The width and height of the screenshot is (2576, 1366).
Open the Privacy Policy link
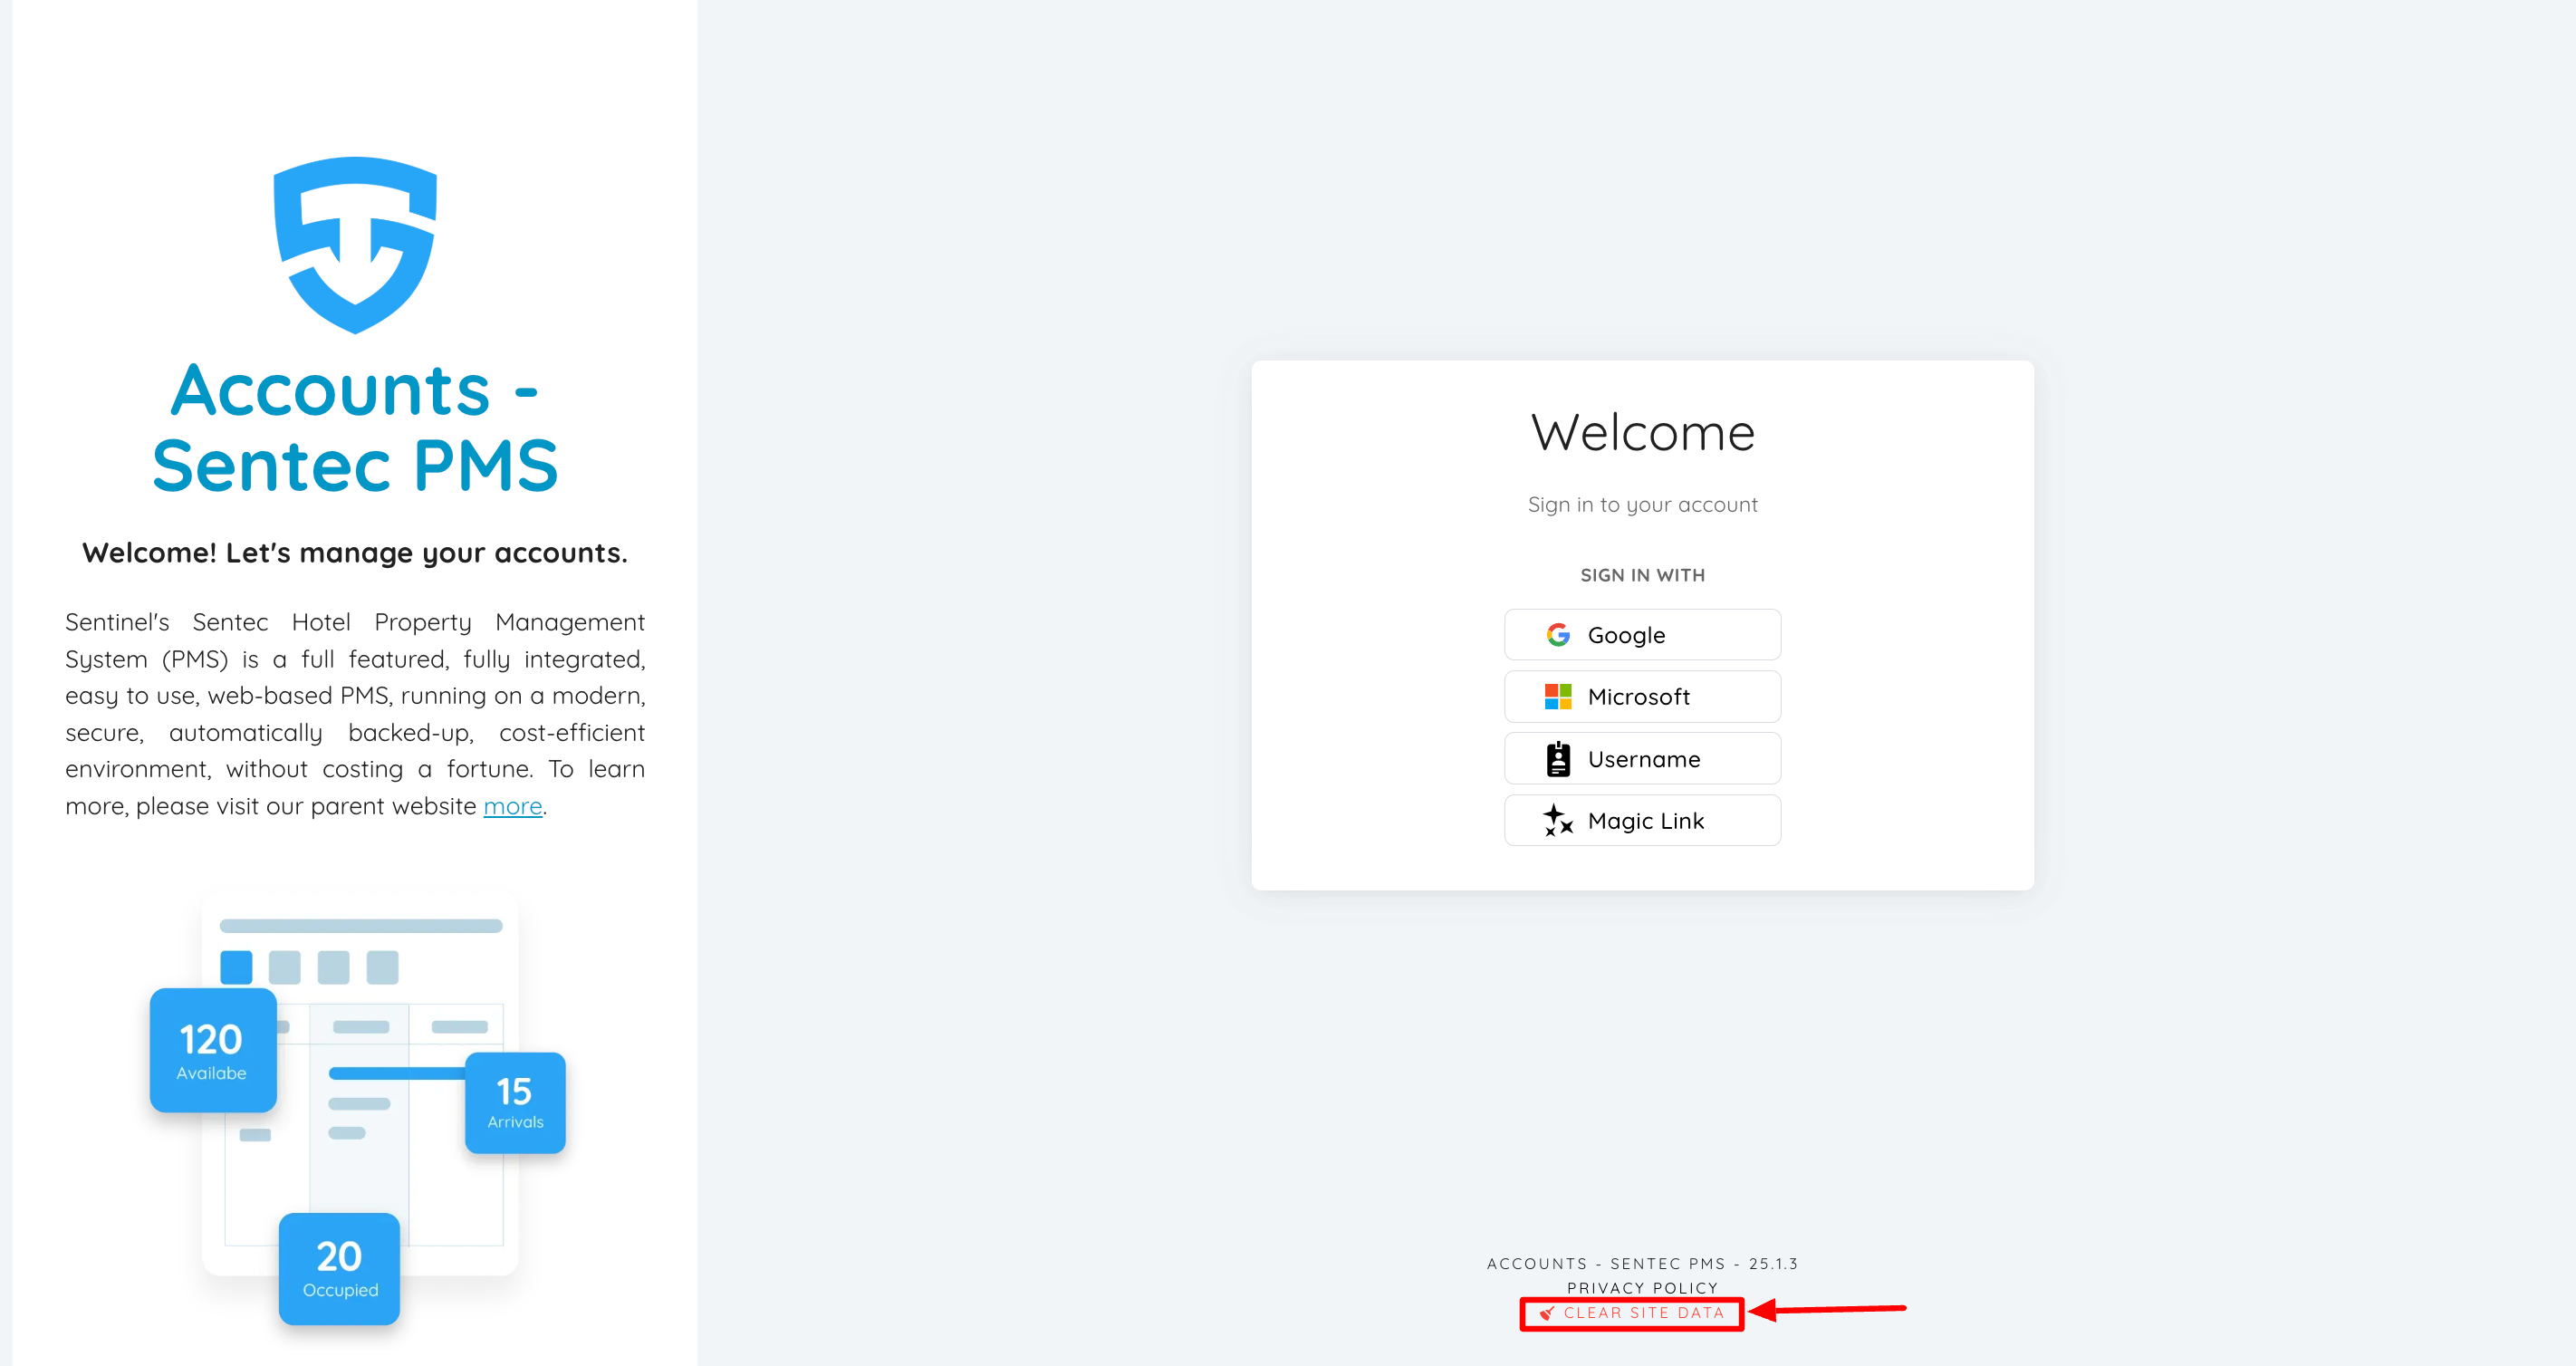coord(1642,1288)
